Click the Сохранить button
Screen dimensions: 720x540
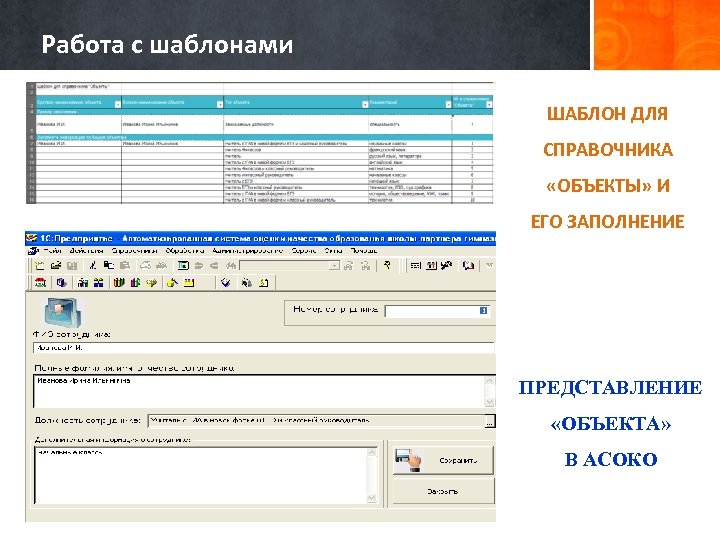tap(443, 461)
